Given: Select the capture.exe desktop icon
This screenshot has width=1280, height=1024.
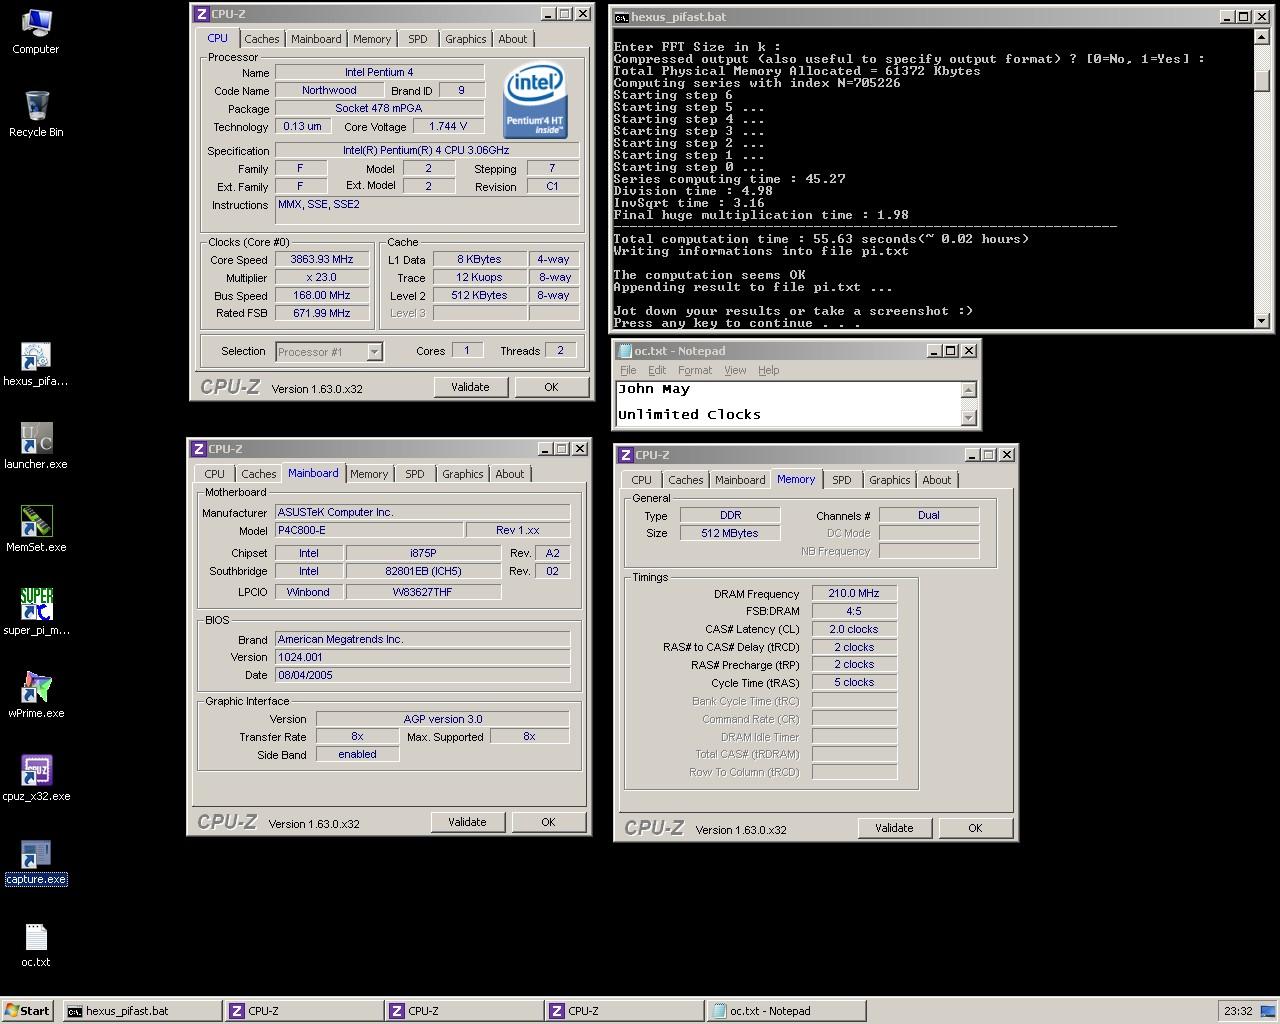Looking at the screenshot, I should [x=36, y=862].
